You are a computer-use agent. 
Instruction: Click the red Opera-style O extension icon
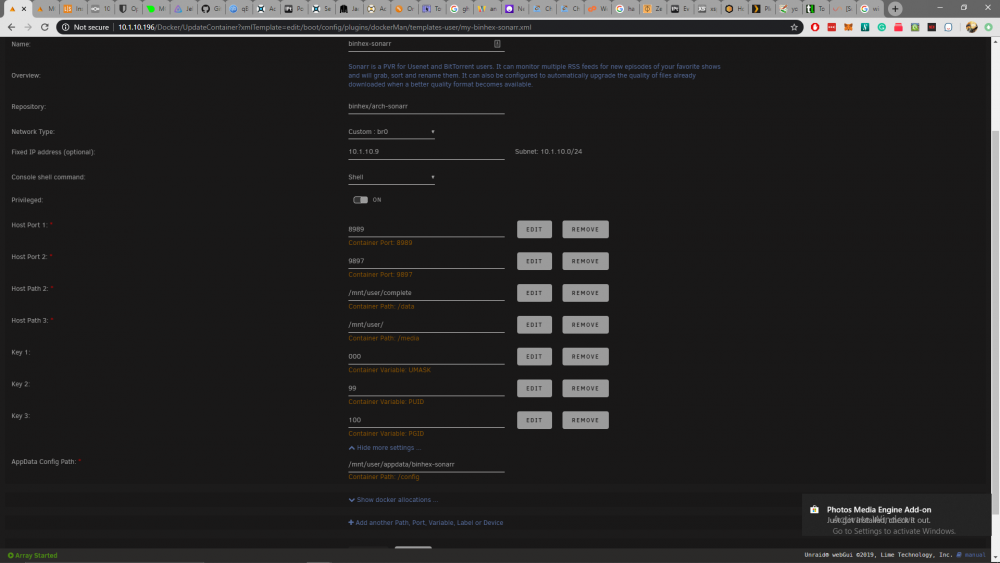coord(815,27)
